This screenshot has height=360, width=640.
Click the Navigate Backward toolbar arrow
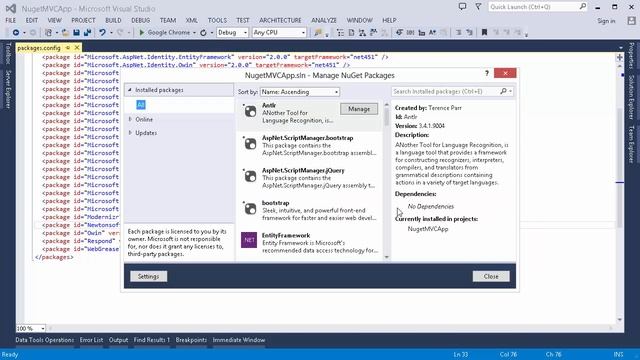[x=16, y=32]
